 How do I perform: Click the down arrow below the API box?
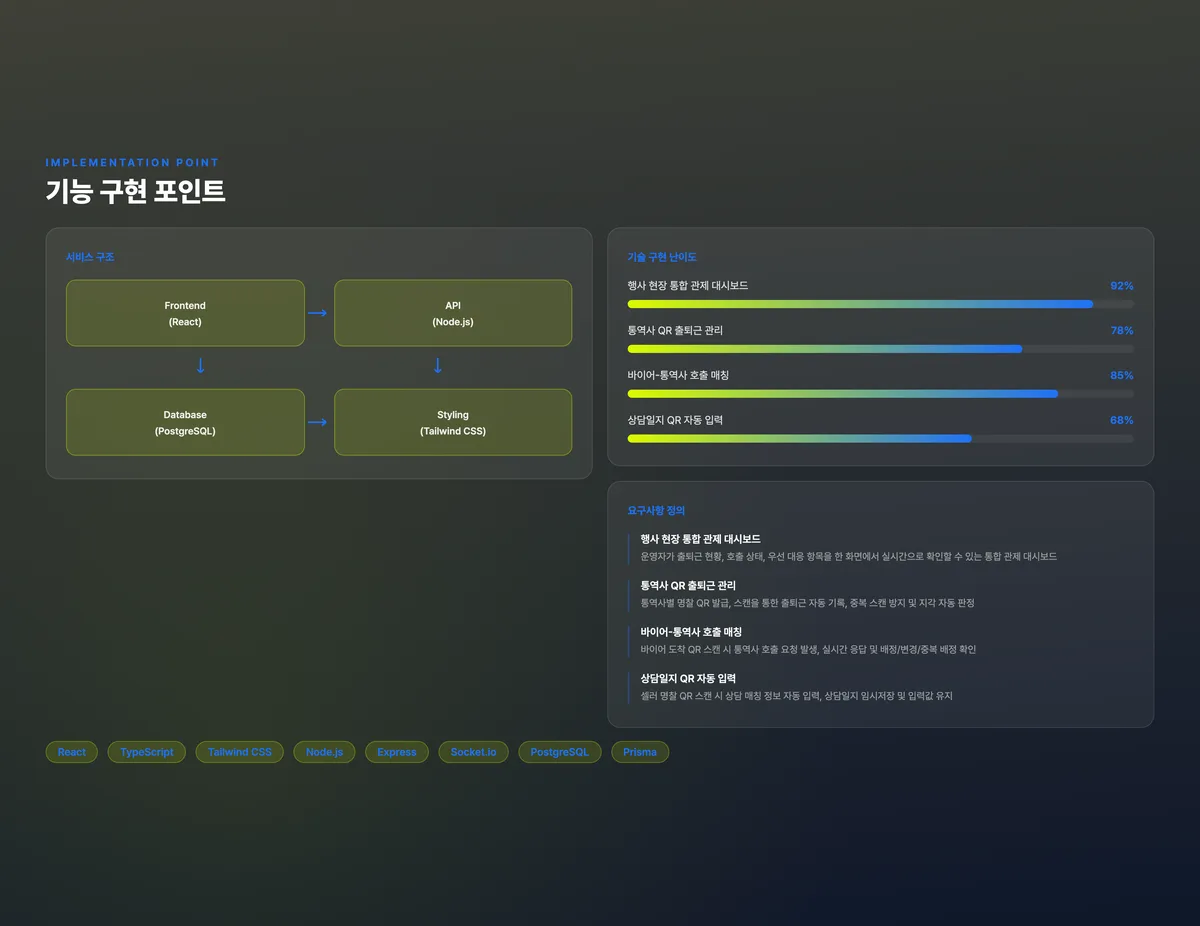click(437, 366)
